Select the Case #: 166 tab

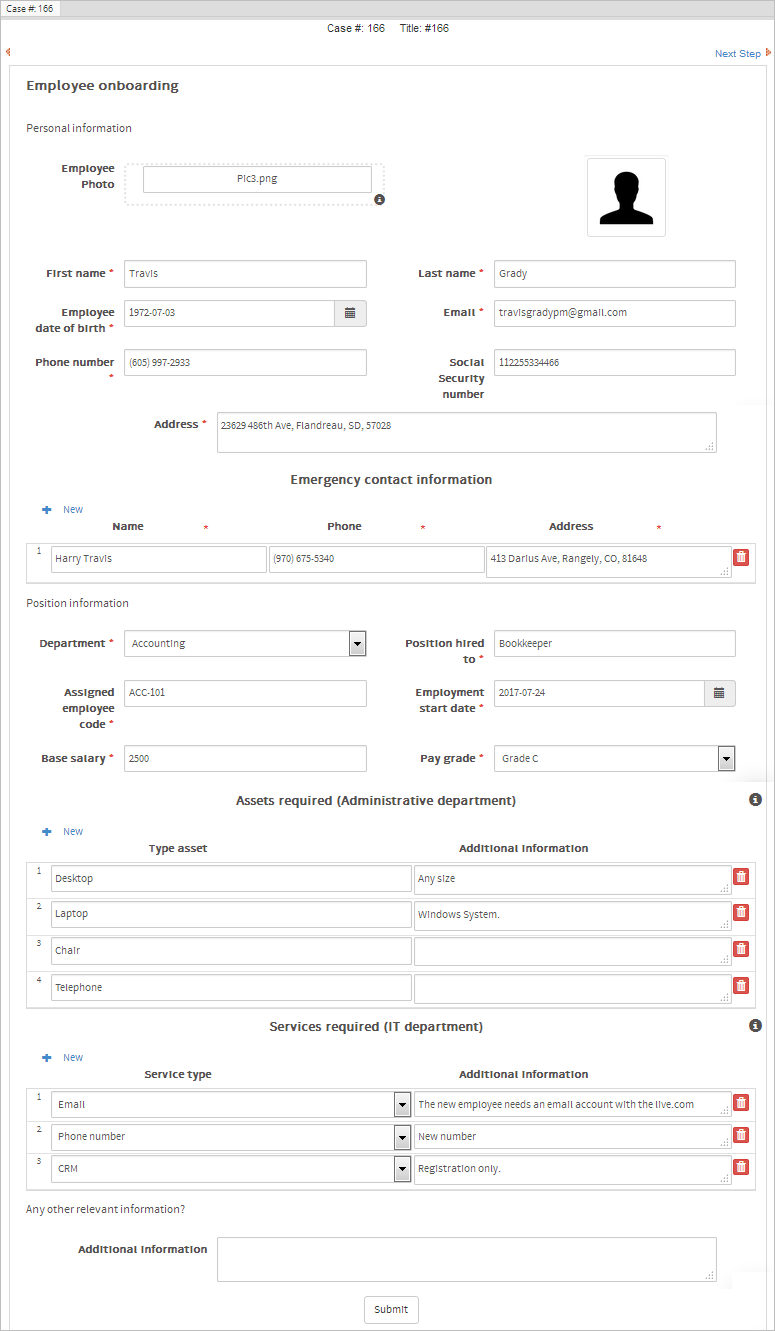point(30,8)
